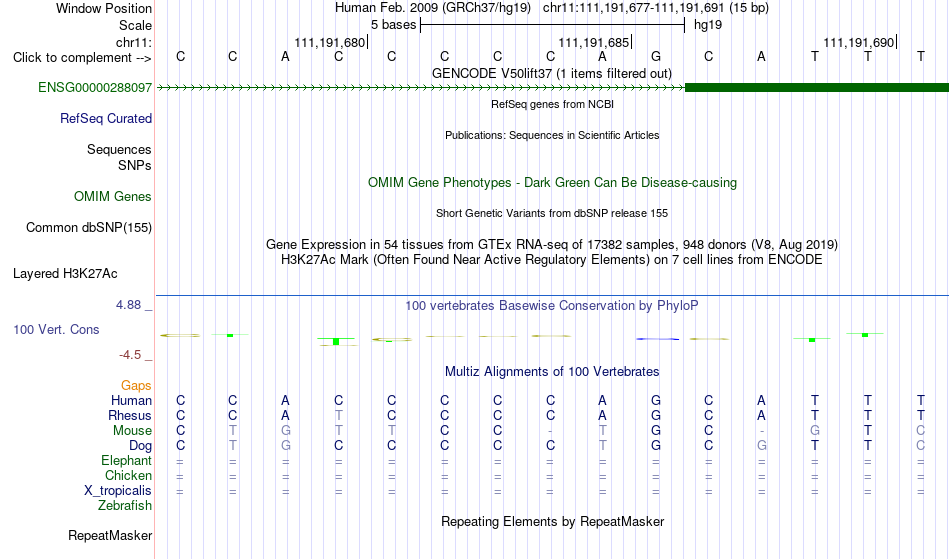Click the OMIM Gene Phenotypes track title
The height and width of the screenshot is (559, 950).
pyautogui.click(x=552, y=182)
